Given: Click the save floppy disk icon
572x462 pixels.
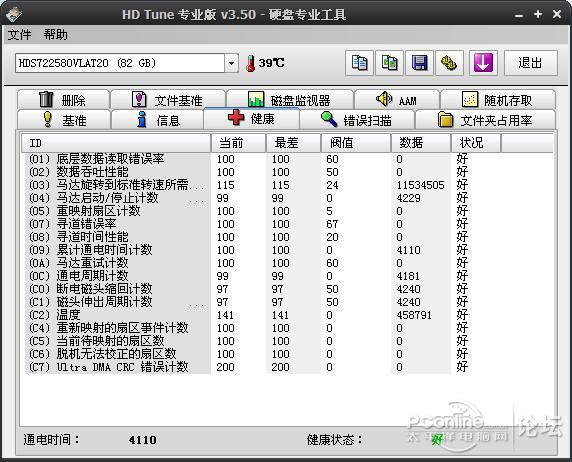Looking at the screenshot, I should 420,63.
